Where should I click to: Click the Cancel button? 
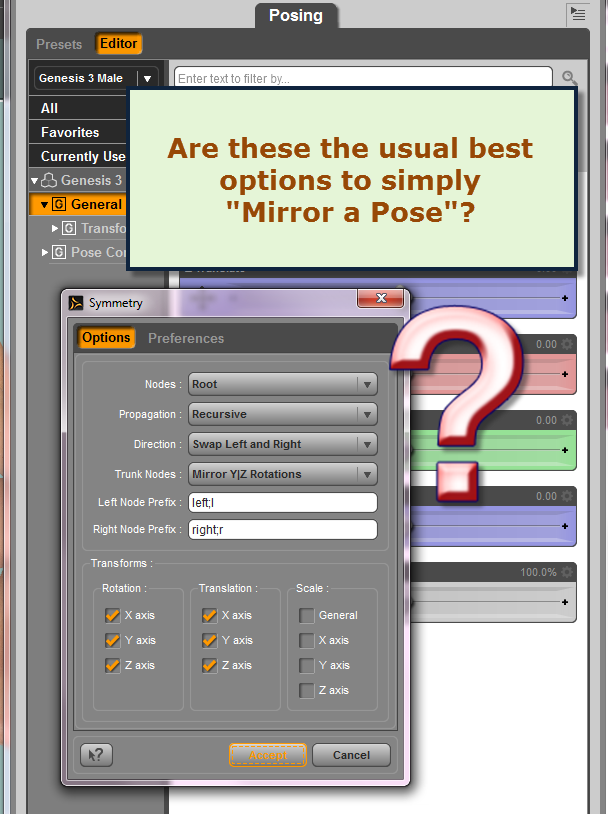tap(351, 755)
